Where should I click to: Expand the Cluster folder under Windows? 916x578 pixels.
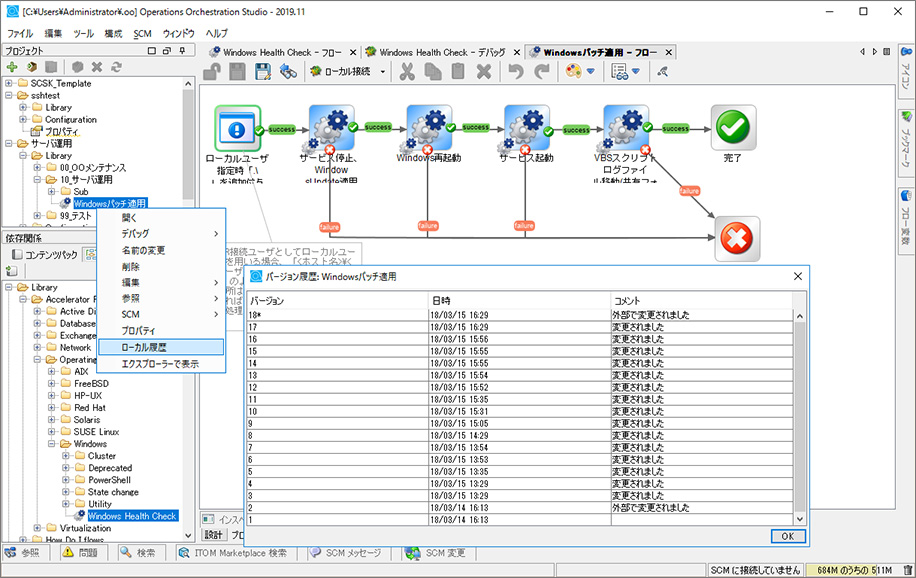65,456
